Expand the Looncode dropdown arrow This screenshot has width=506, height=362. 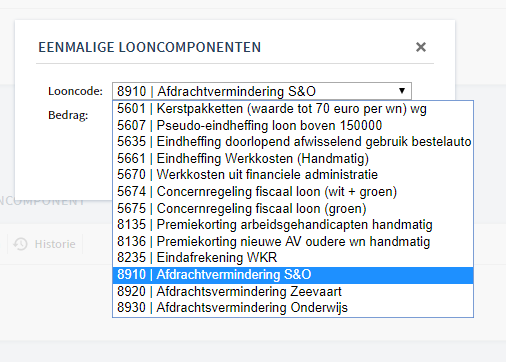(402, 91)
